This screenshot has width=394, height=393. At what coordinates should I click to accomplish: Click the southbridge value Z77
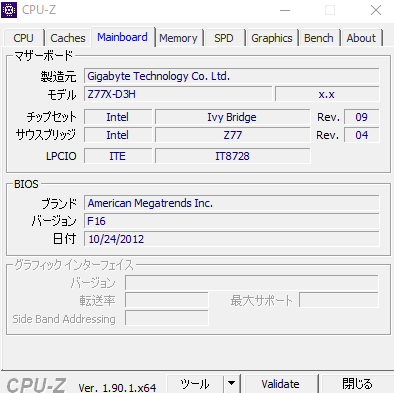[232, 135]
